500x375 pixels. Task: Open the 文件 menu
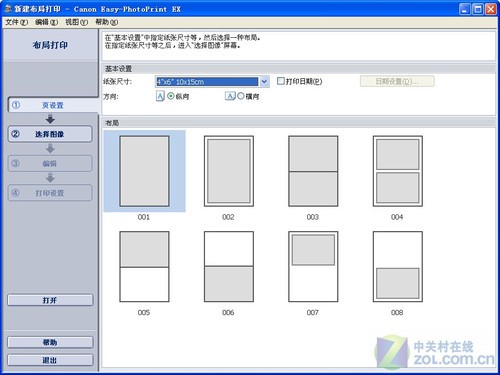tap(16, 22)
